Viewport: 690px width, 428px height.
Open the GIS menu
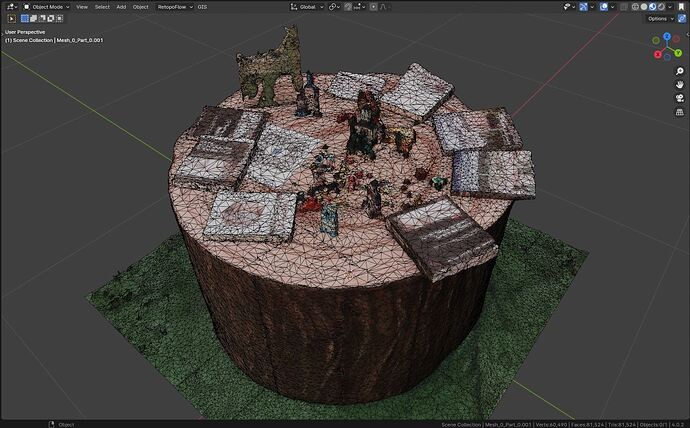tap(202, 7)
